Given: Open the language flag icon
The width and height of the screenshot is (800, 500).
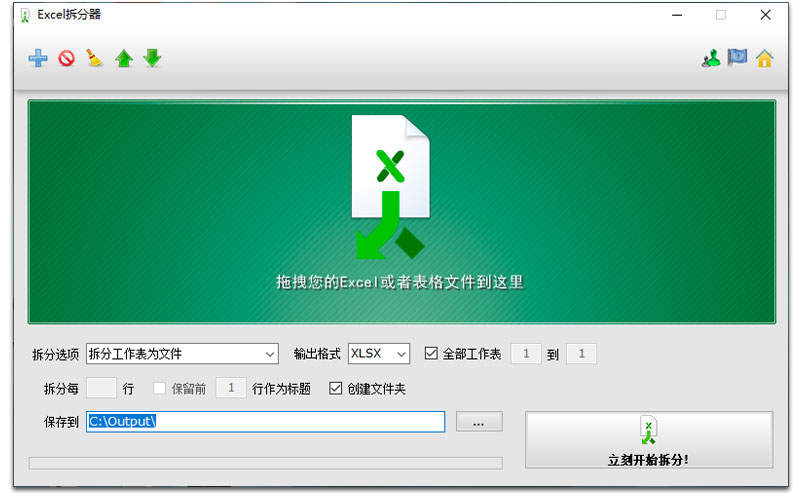Looking at the screenshot, I should coord(737,58).
